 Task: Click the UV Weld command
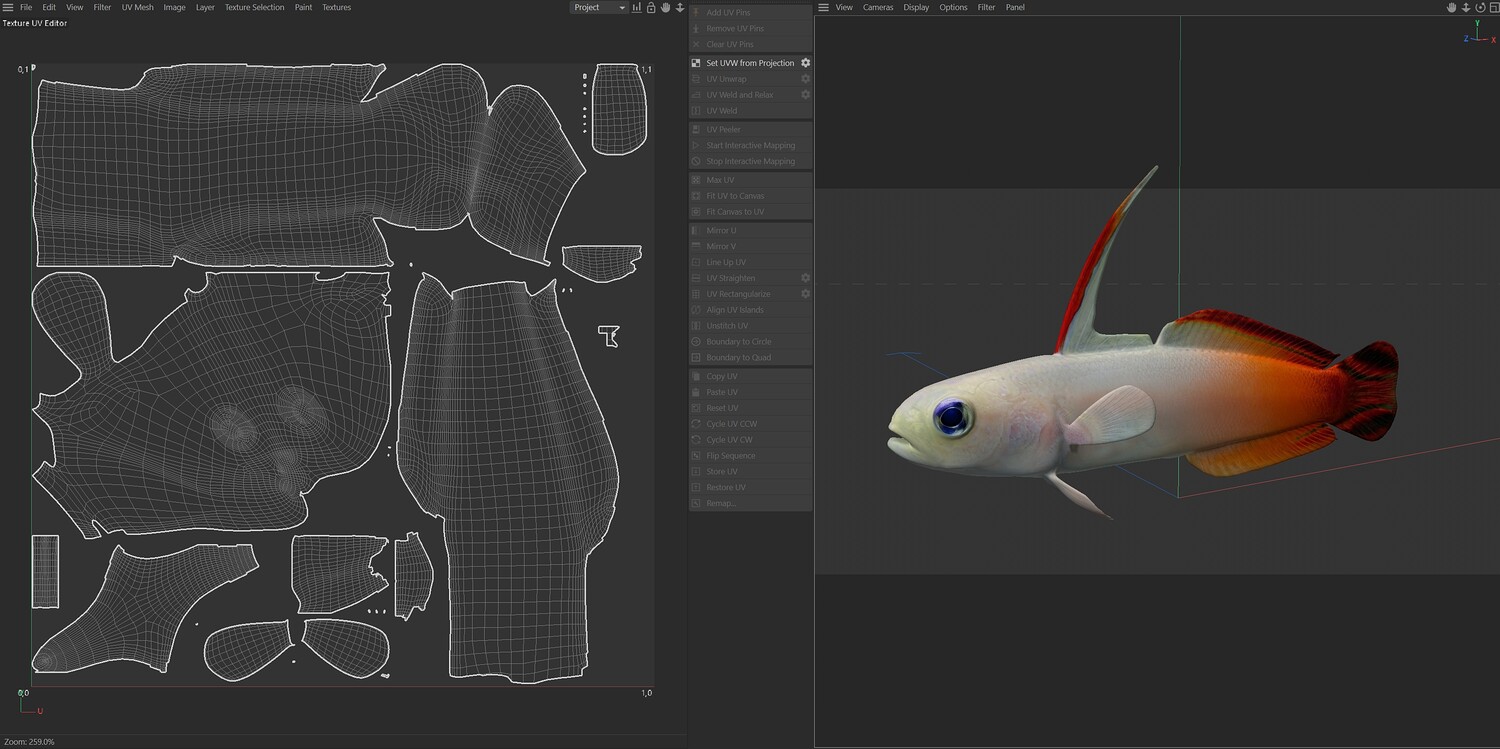tap(750, 111)
